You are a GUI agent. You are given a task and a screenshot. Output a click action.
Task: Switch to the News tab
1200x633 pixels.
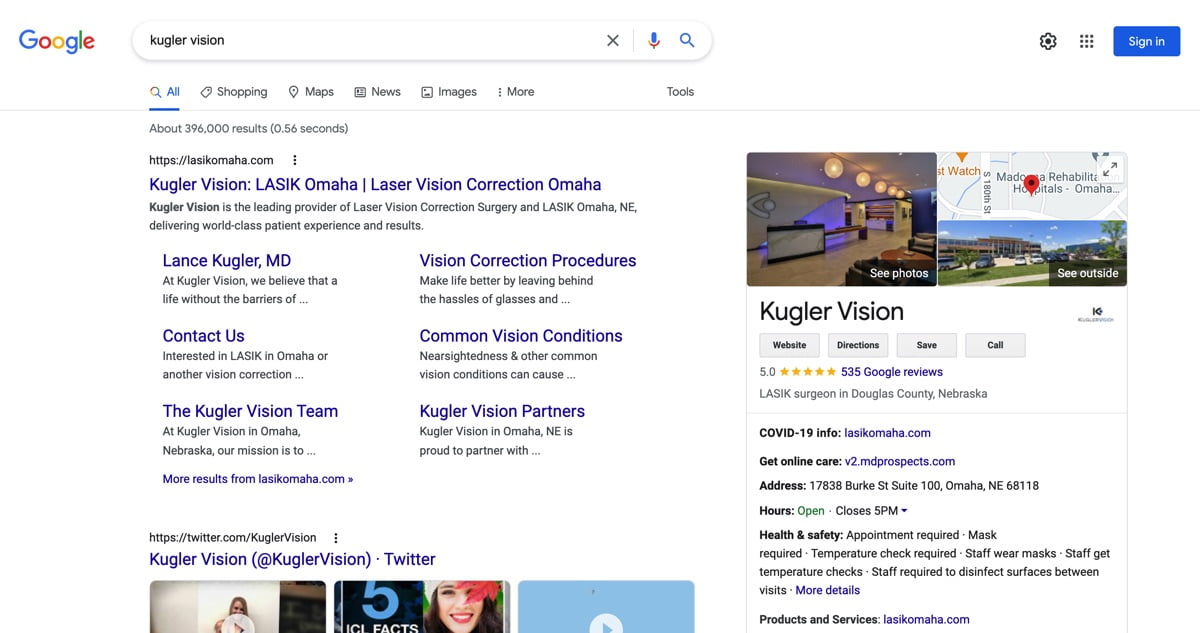(377, 92)
